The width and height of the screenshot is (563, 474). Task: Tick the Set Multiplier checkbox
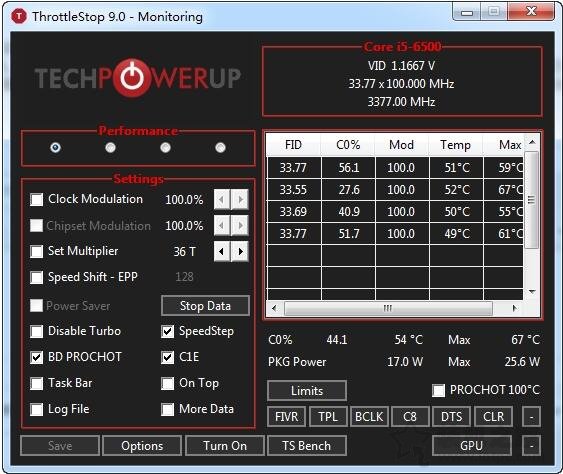37,251
